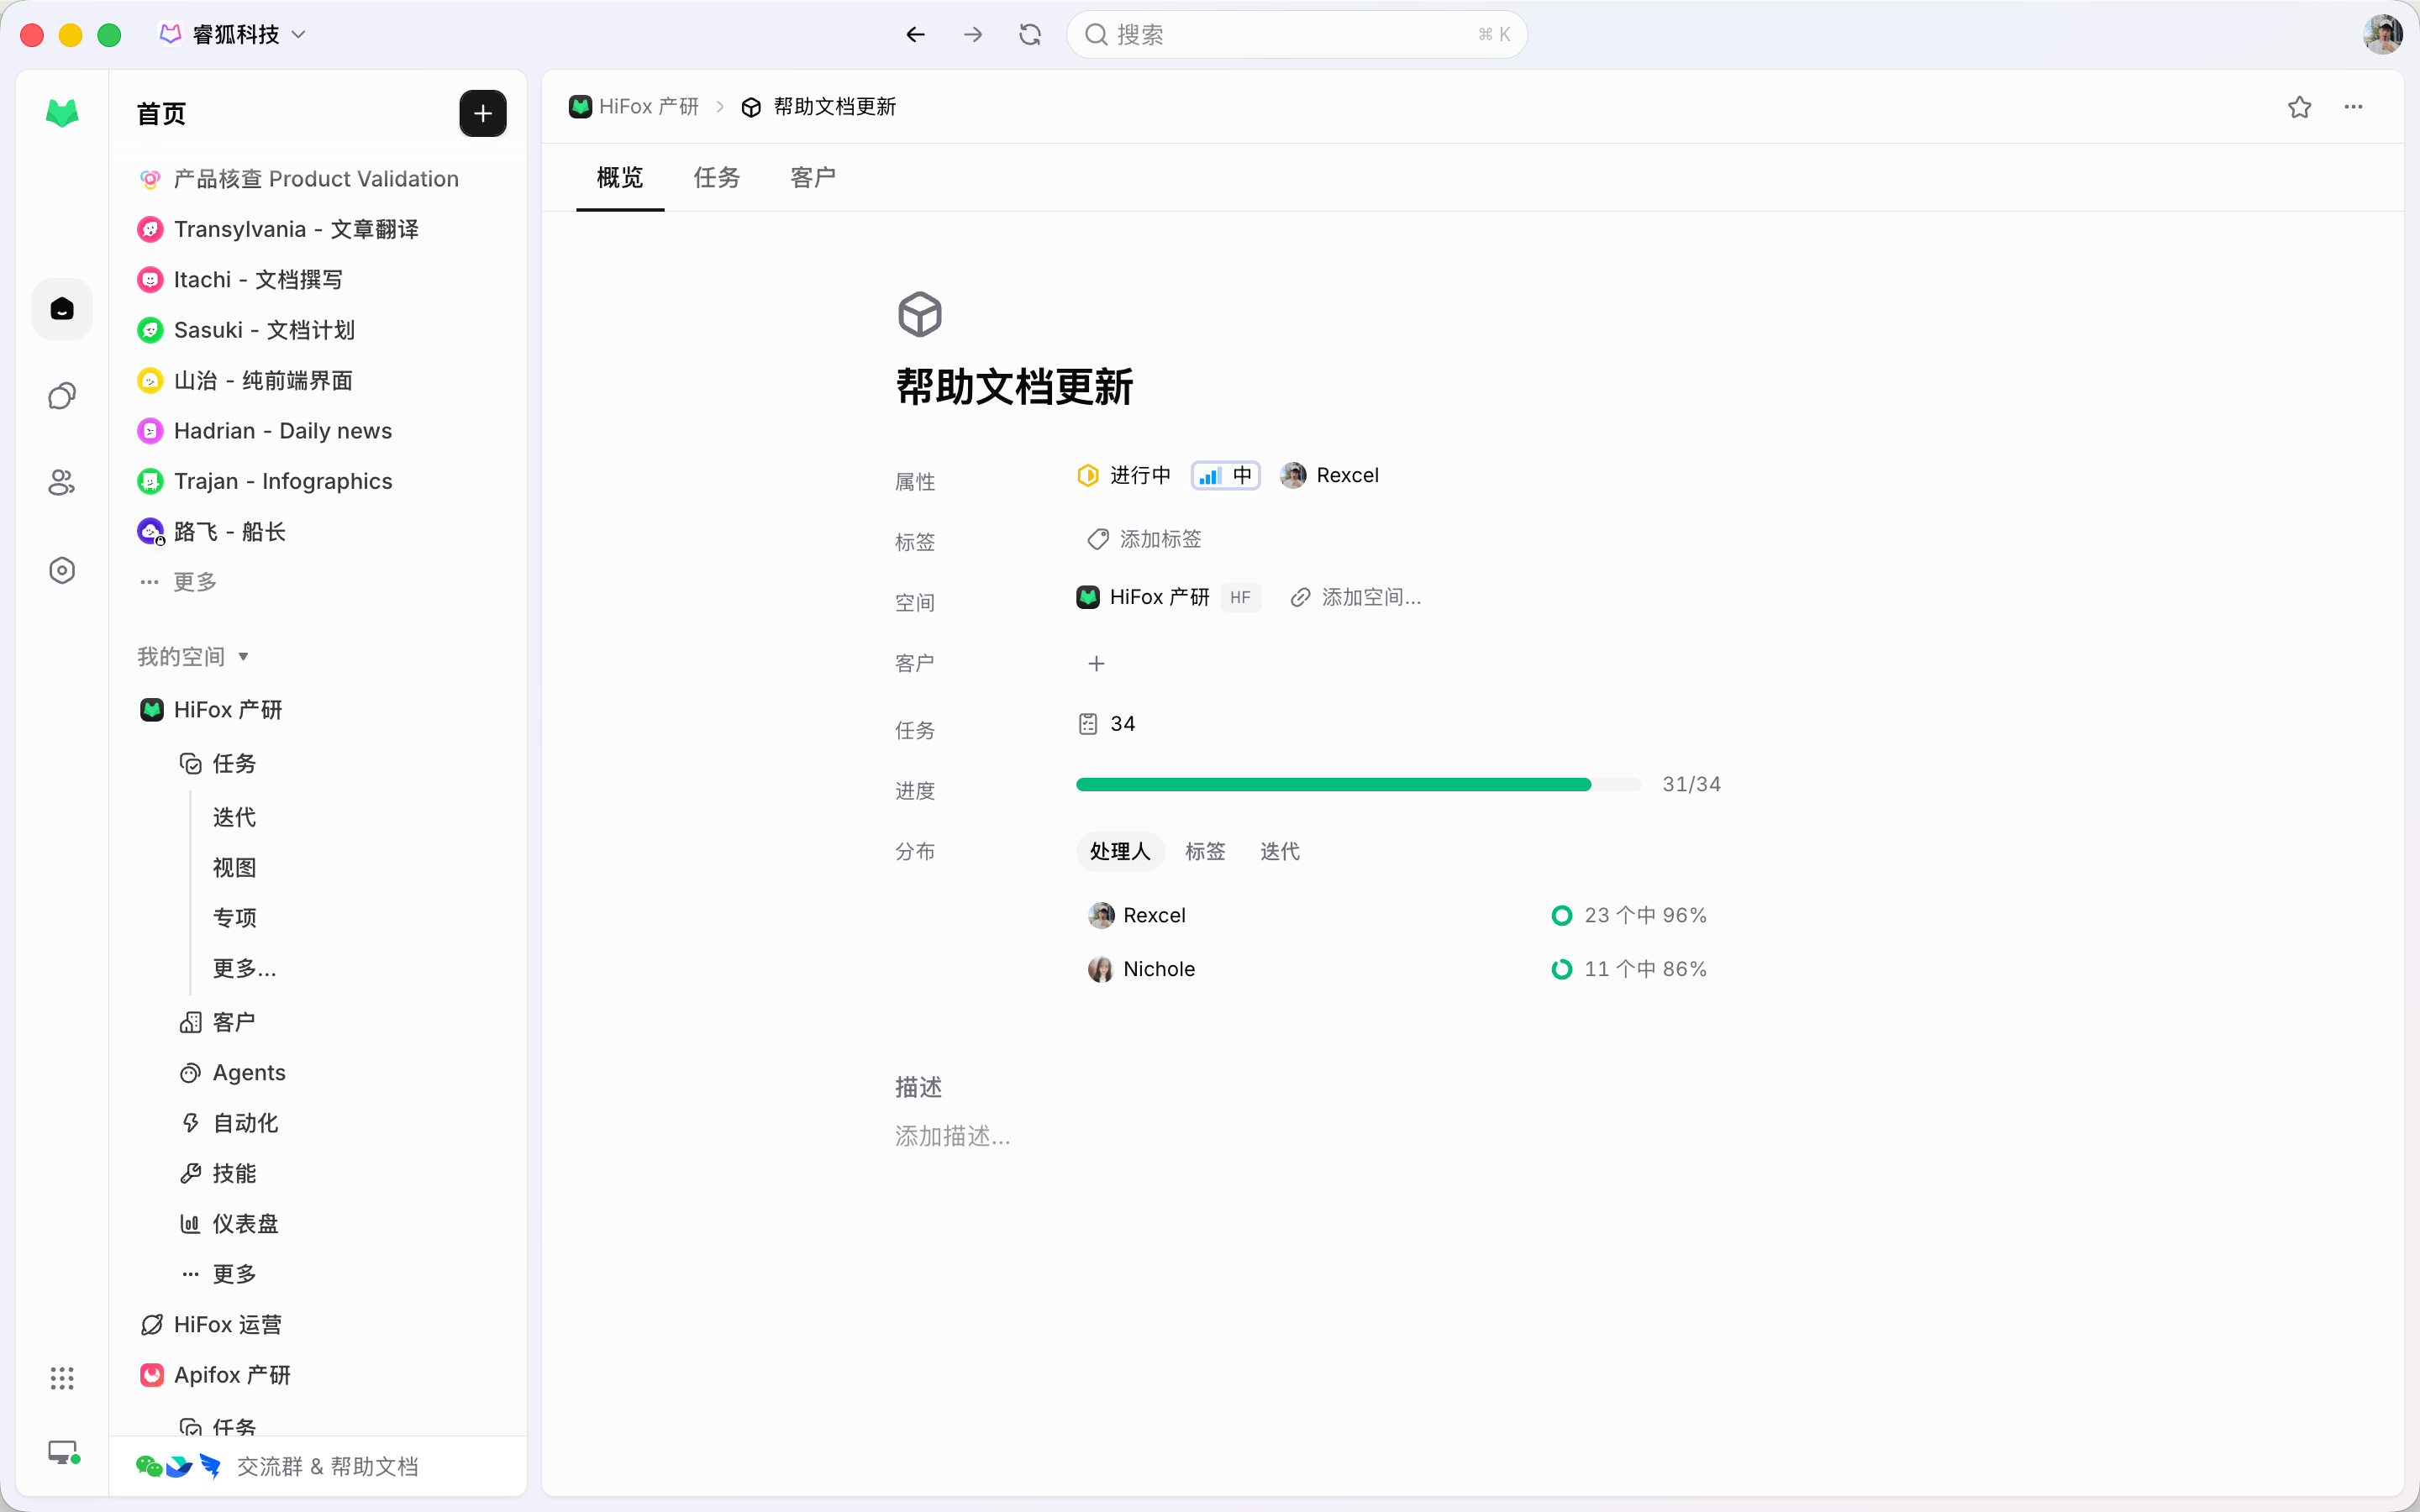Click 交流群 & 帮助文档 link
This screenshot has height=1512, width=2420.
pos(328,1466)
